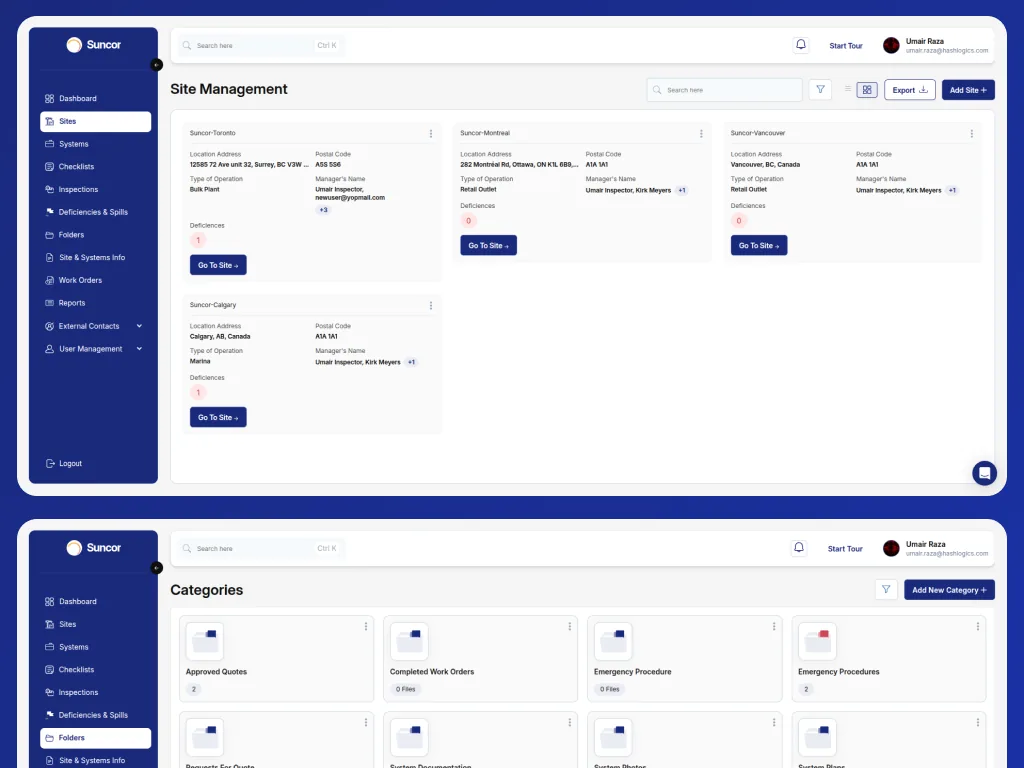Collapse sidebar arrow in top panel

pos(157,65)
